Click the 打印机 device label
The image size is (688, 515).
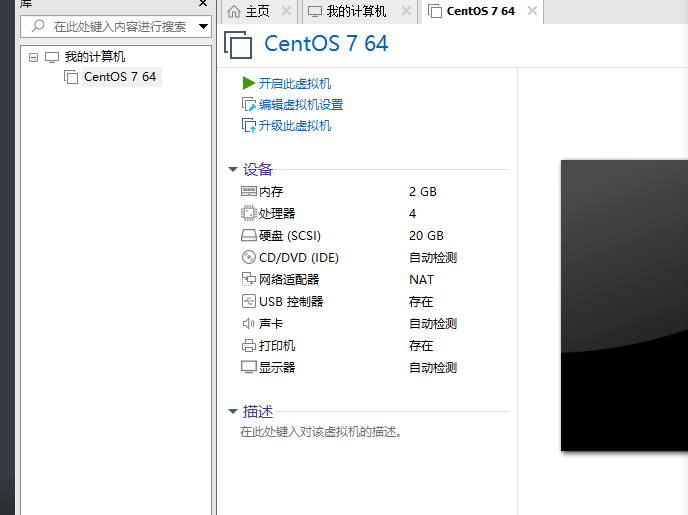277,346
